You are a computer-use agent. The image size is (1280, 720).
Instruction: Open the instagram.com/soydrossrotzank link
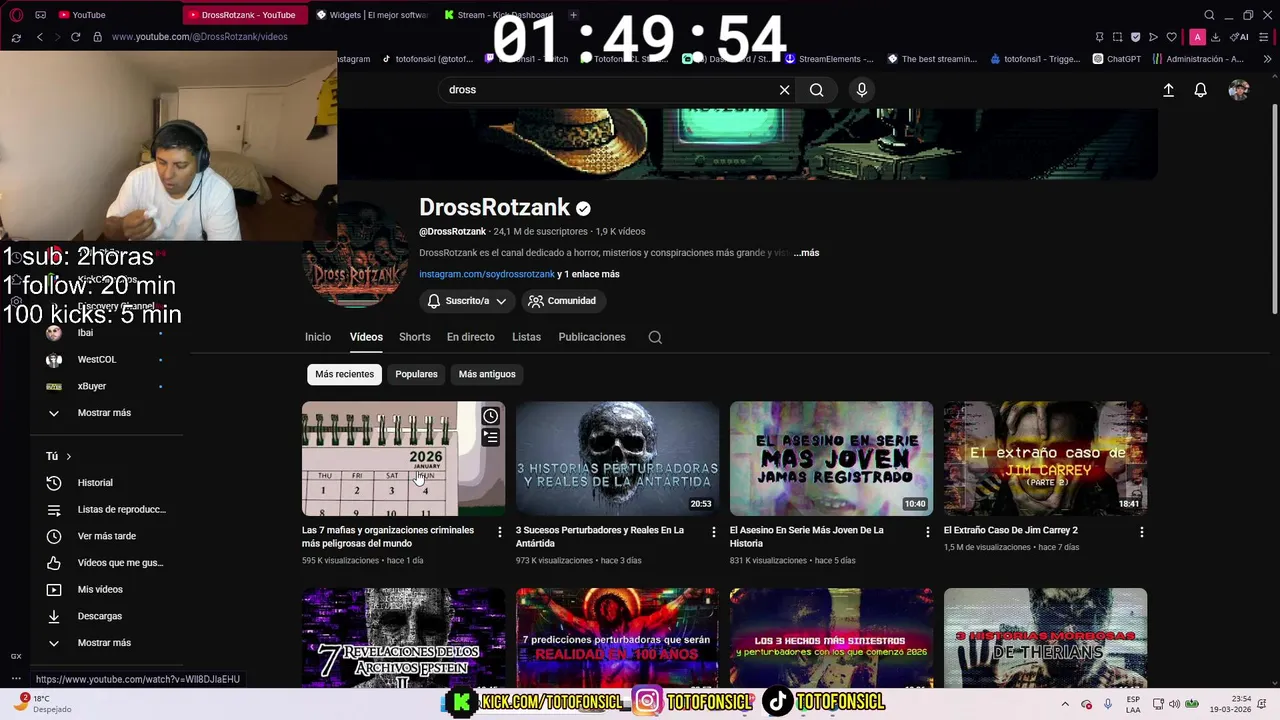[x=487, y=274]
